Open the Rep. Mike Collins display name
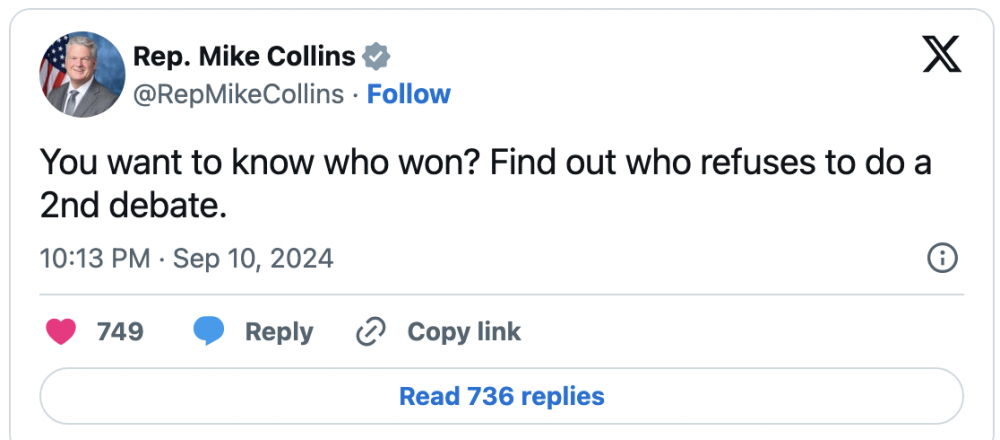This screenshot has width=1000, height=440. point(244,57)
